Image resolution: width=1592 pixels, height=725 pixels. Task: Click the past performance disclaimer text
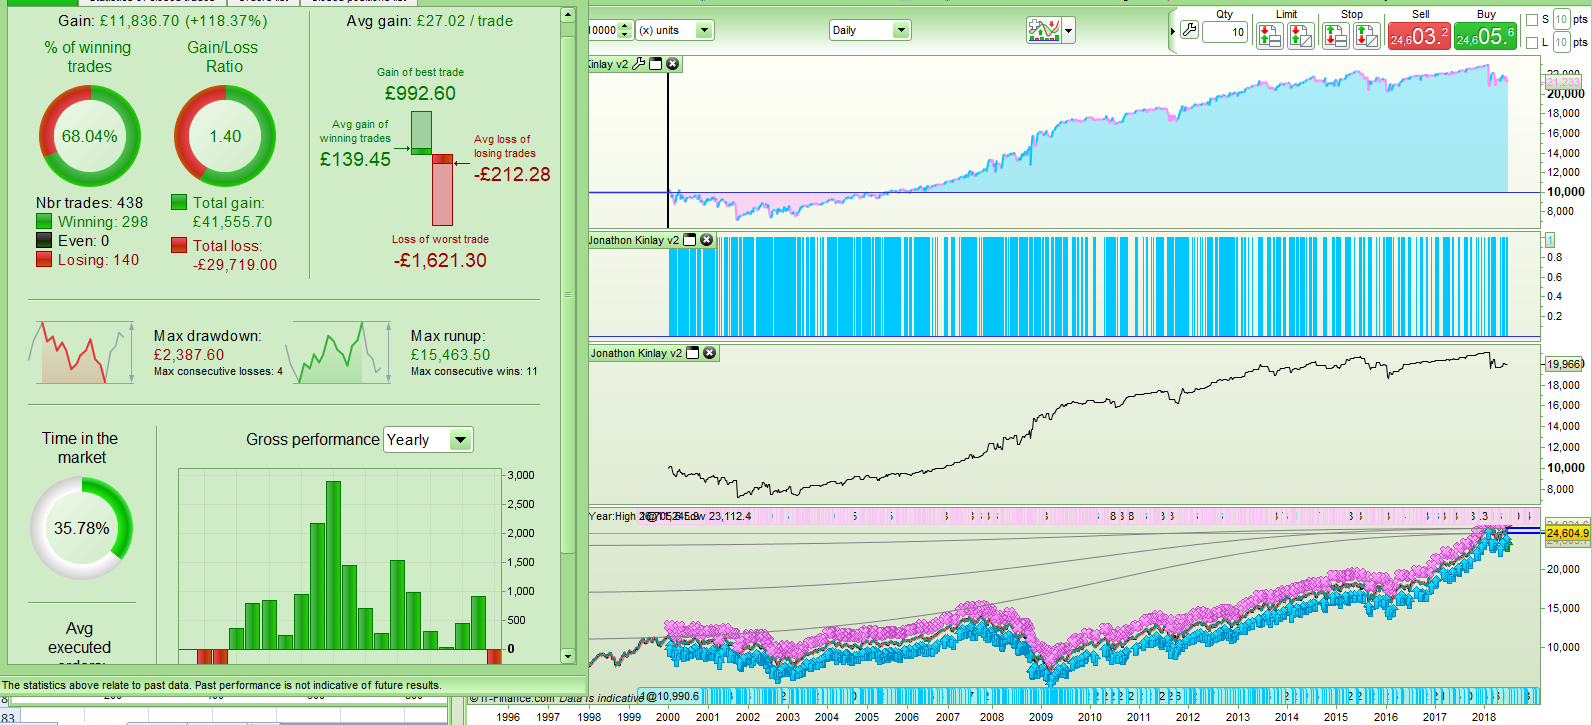(221, 685)
